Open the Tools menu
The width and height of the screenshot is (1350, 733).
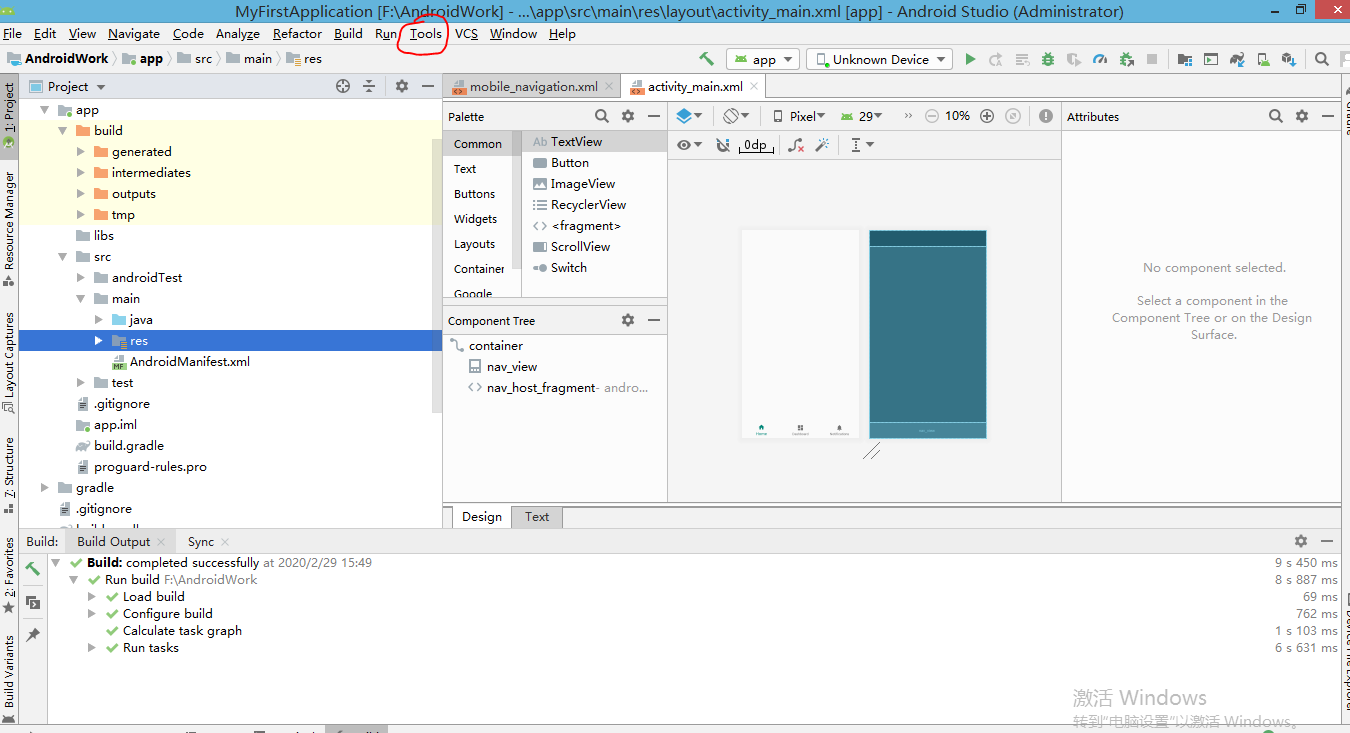(425, 33)
